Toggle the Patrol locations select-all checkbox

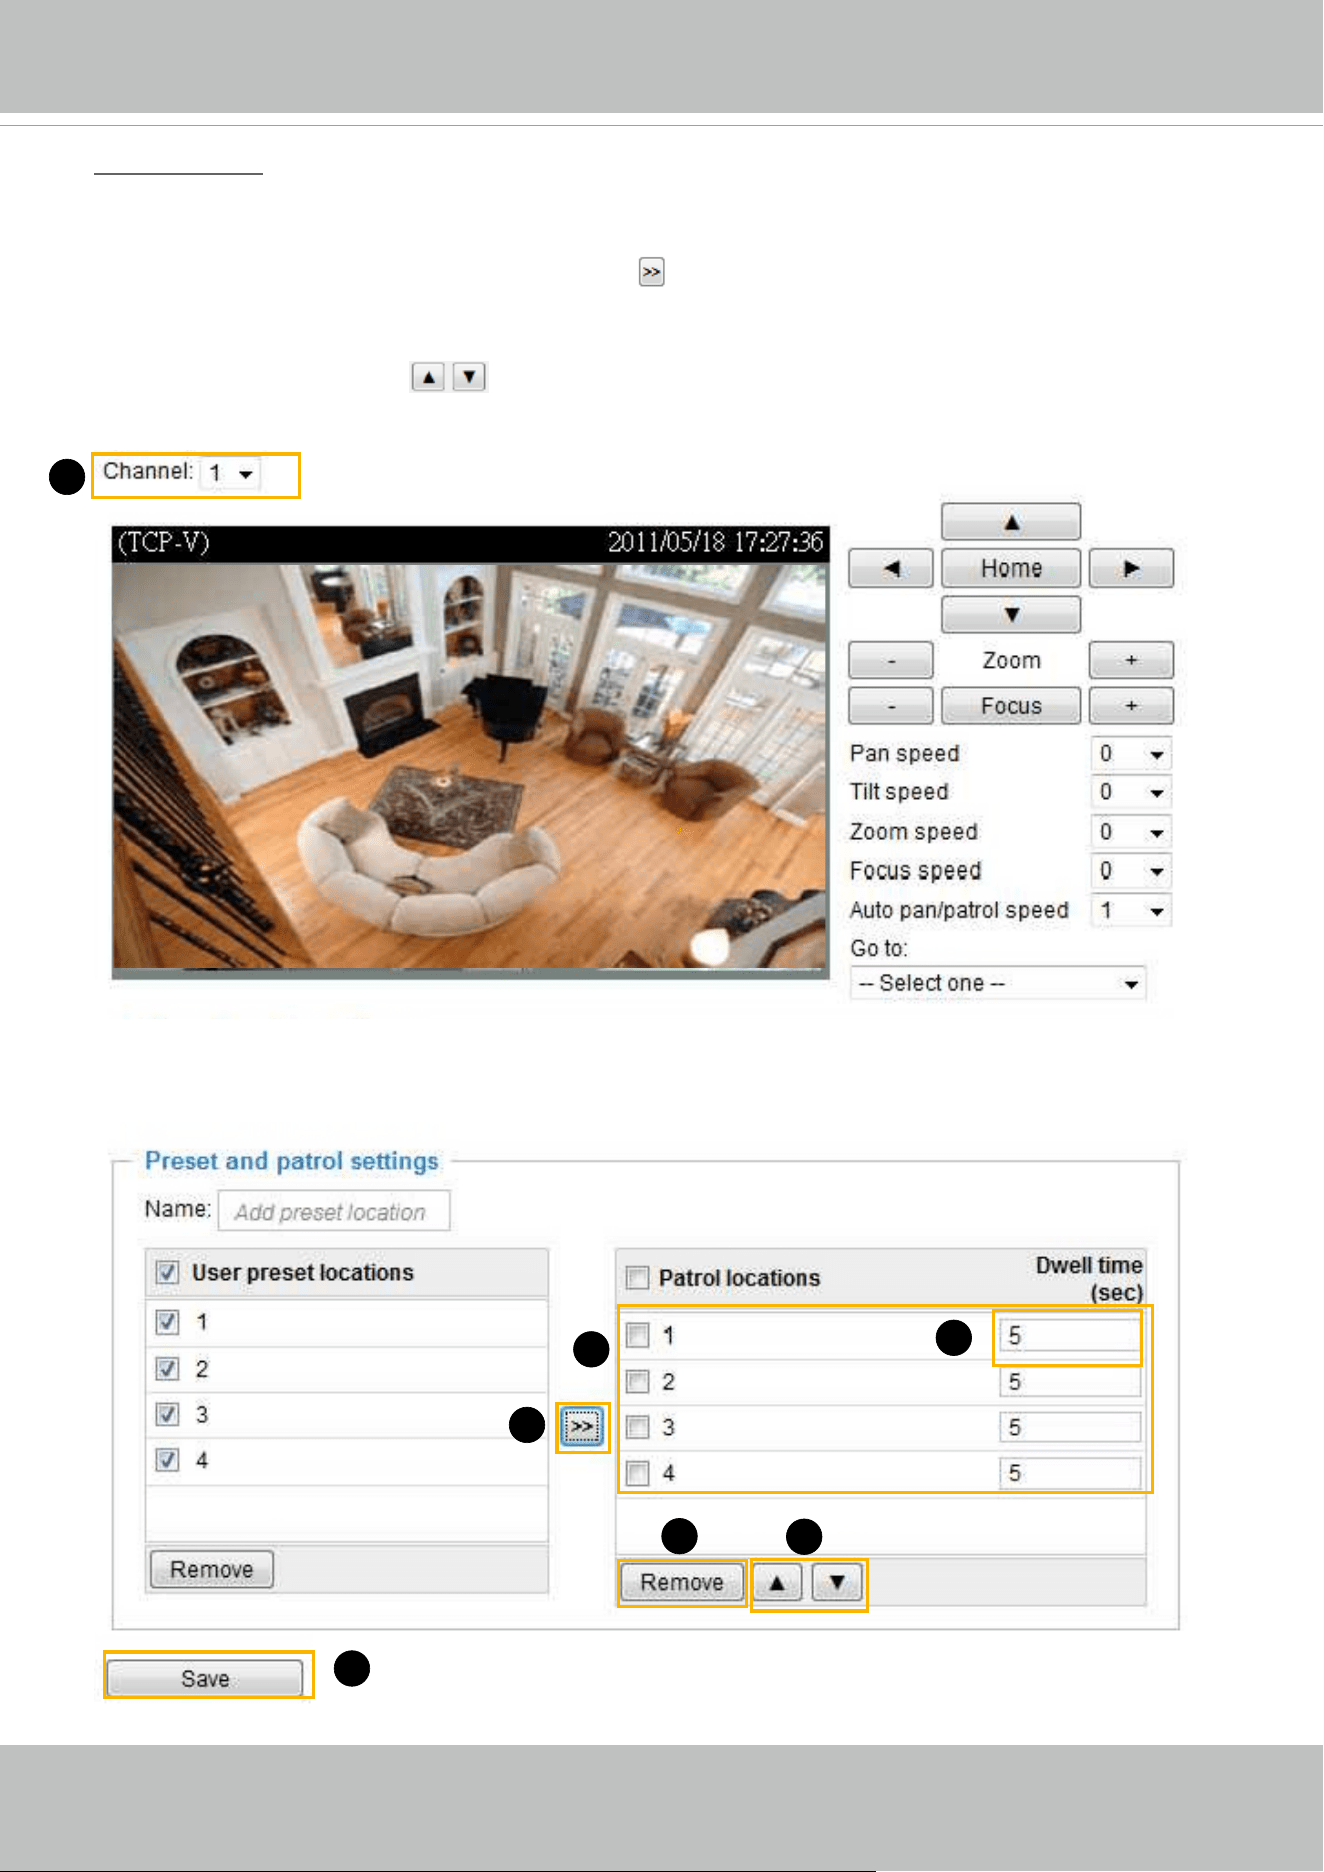point(637,1278)
